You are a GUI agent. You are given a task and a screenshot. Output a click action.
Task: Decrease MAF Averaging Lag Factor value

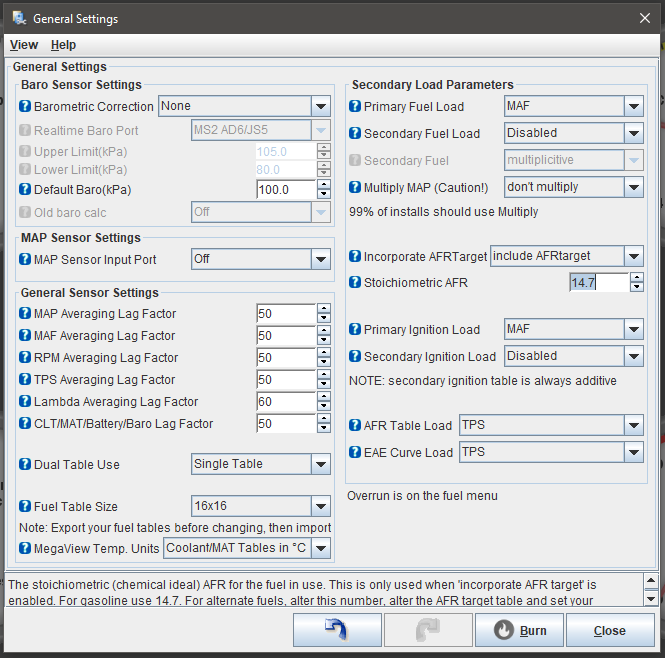pos(324,340)
